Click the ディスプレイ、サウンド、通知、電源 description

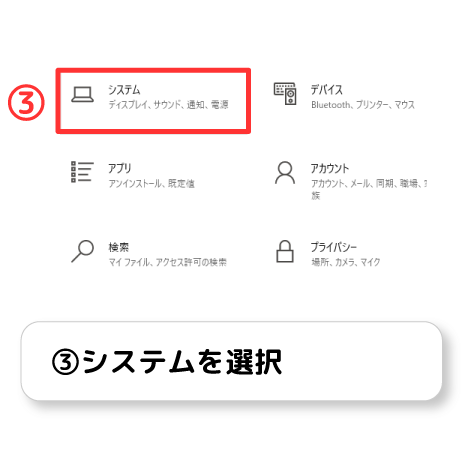click(168, 105)
